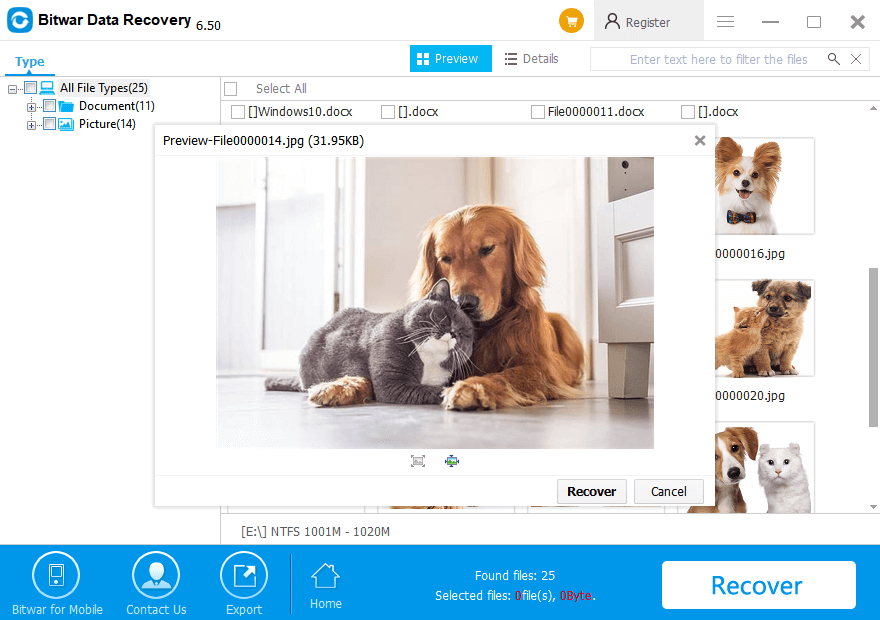880x620 pixels.
Task: Open the hamburger menu in title bar
Action: coord(725,22)
